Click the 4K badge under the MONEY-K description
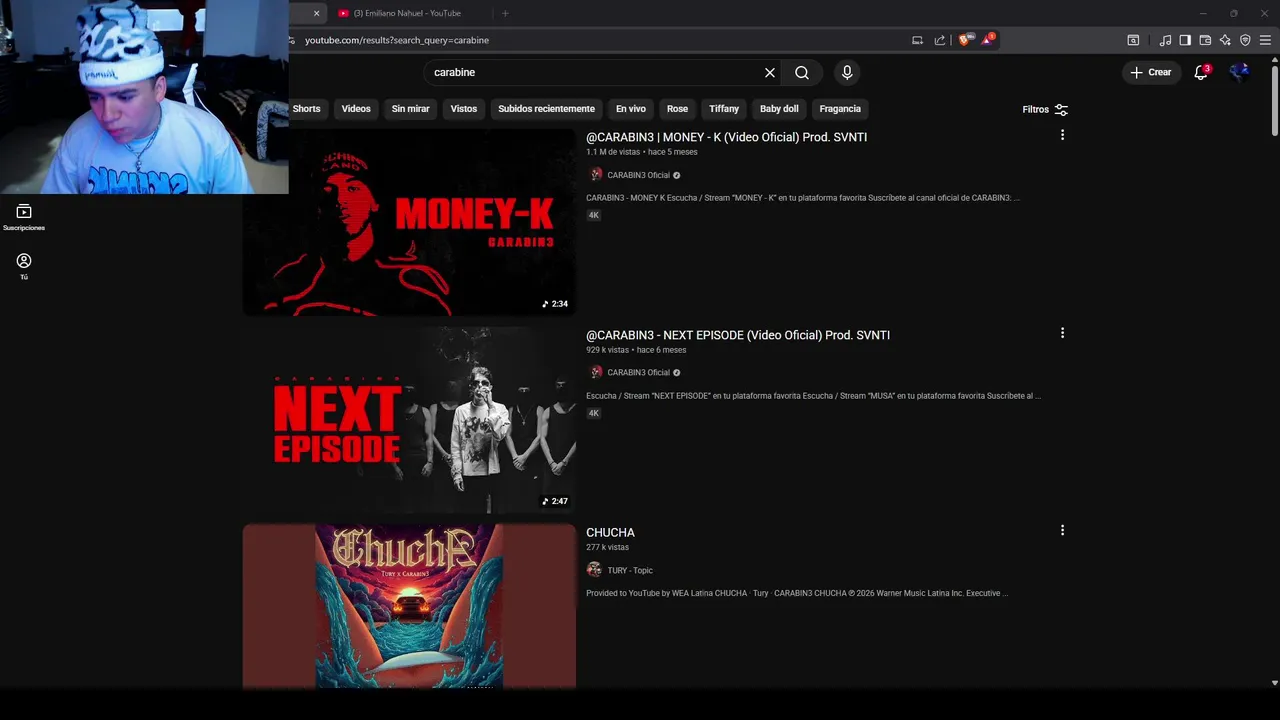 [x=594, y=215]
